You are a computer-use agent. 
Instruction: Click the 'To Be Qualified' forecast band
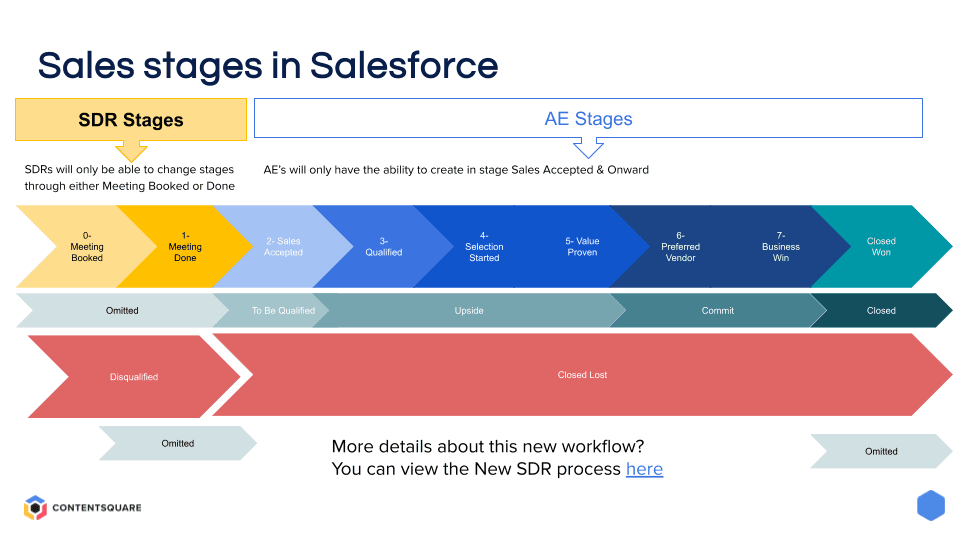[x=283, y=310]
